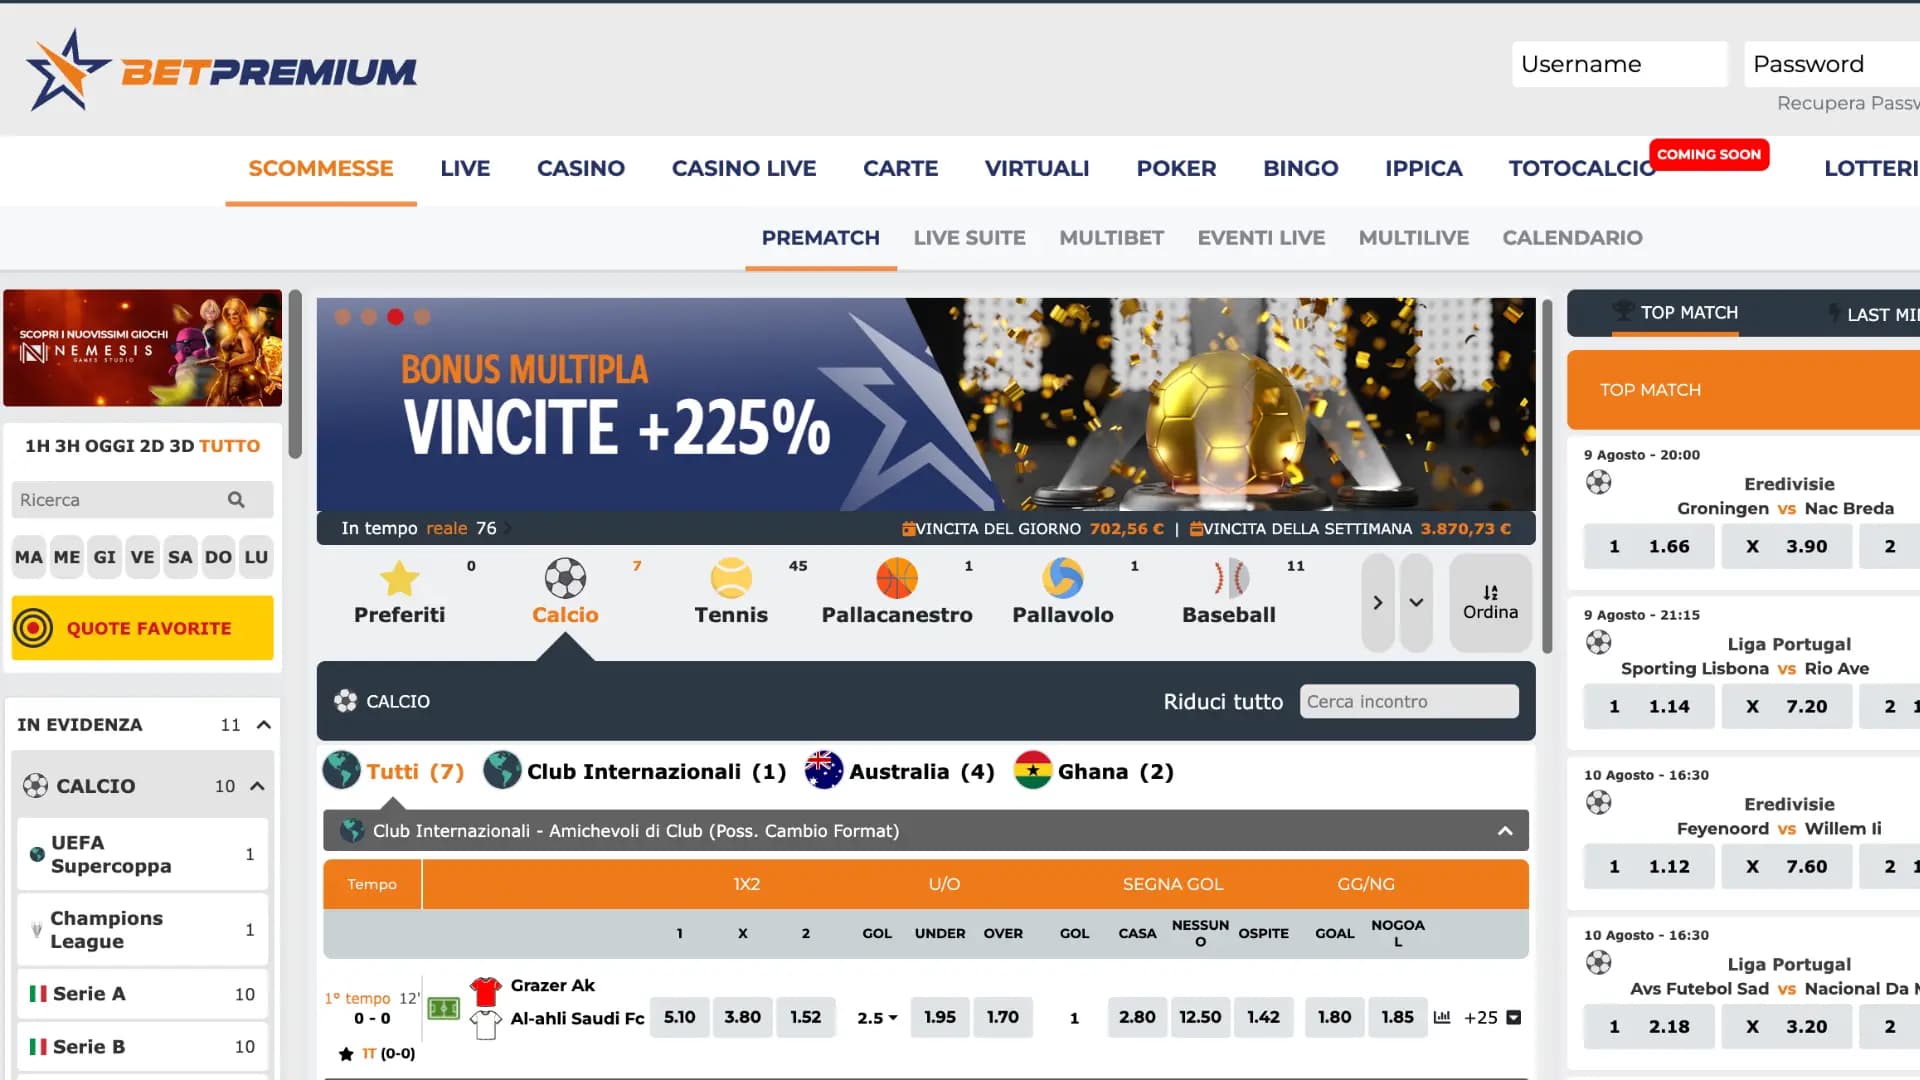Select the Calcio soccer ball icon
The height and width of the screenshot is (1080, 1920).
coord(565,583)
